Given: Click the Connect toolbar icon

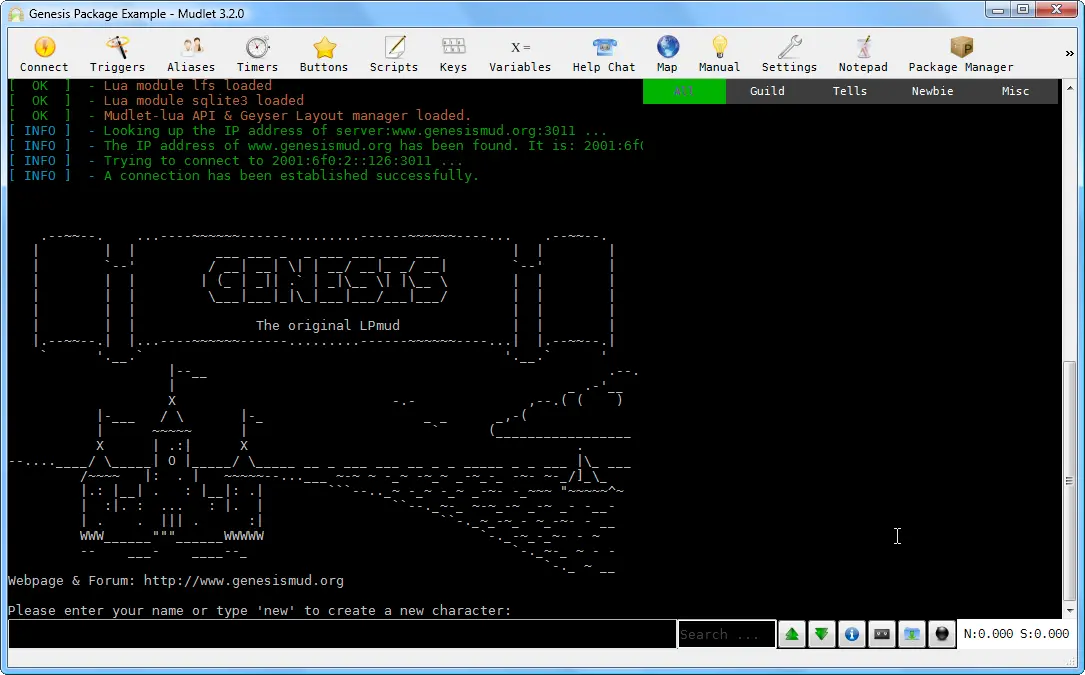Looking at the screenshot, I should (44, 55).
